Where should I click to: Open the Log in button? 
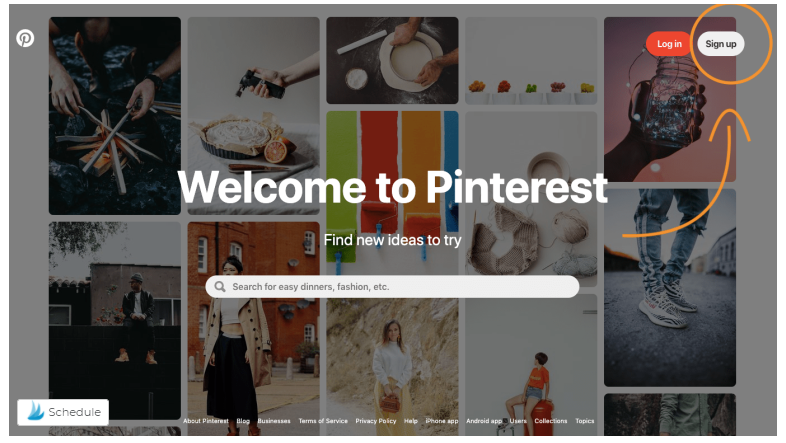pos(669,44)
